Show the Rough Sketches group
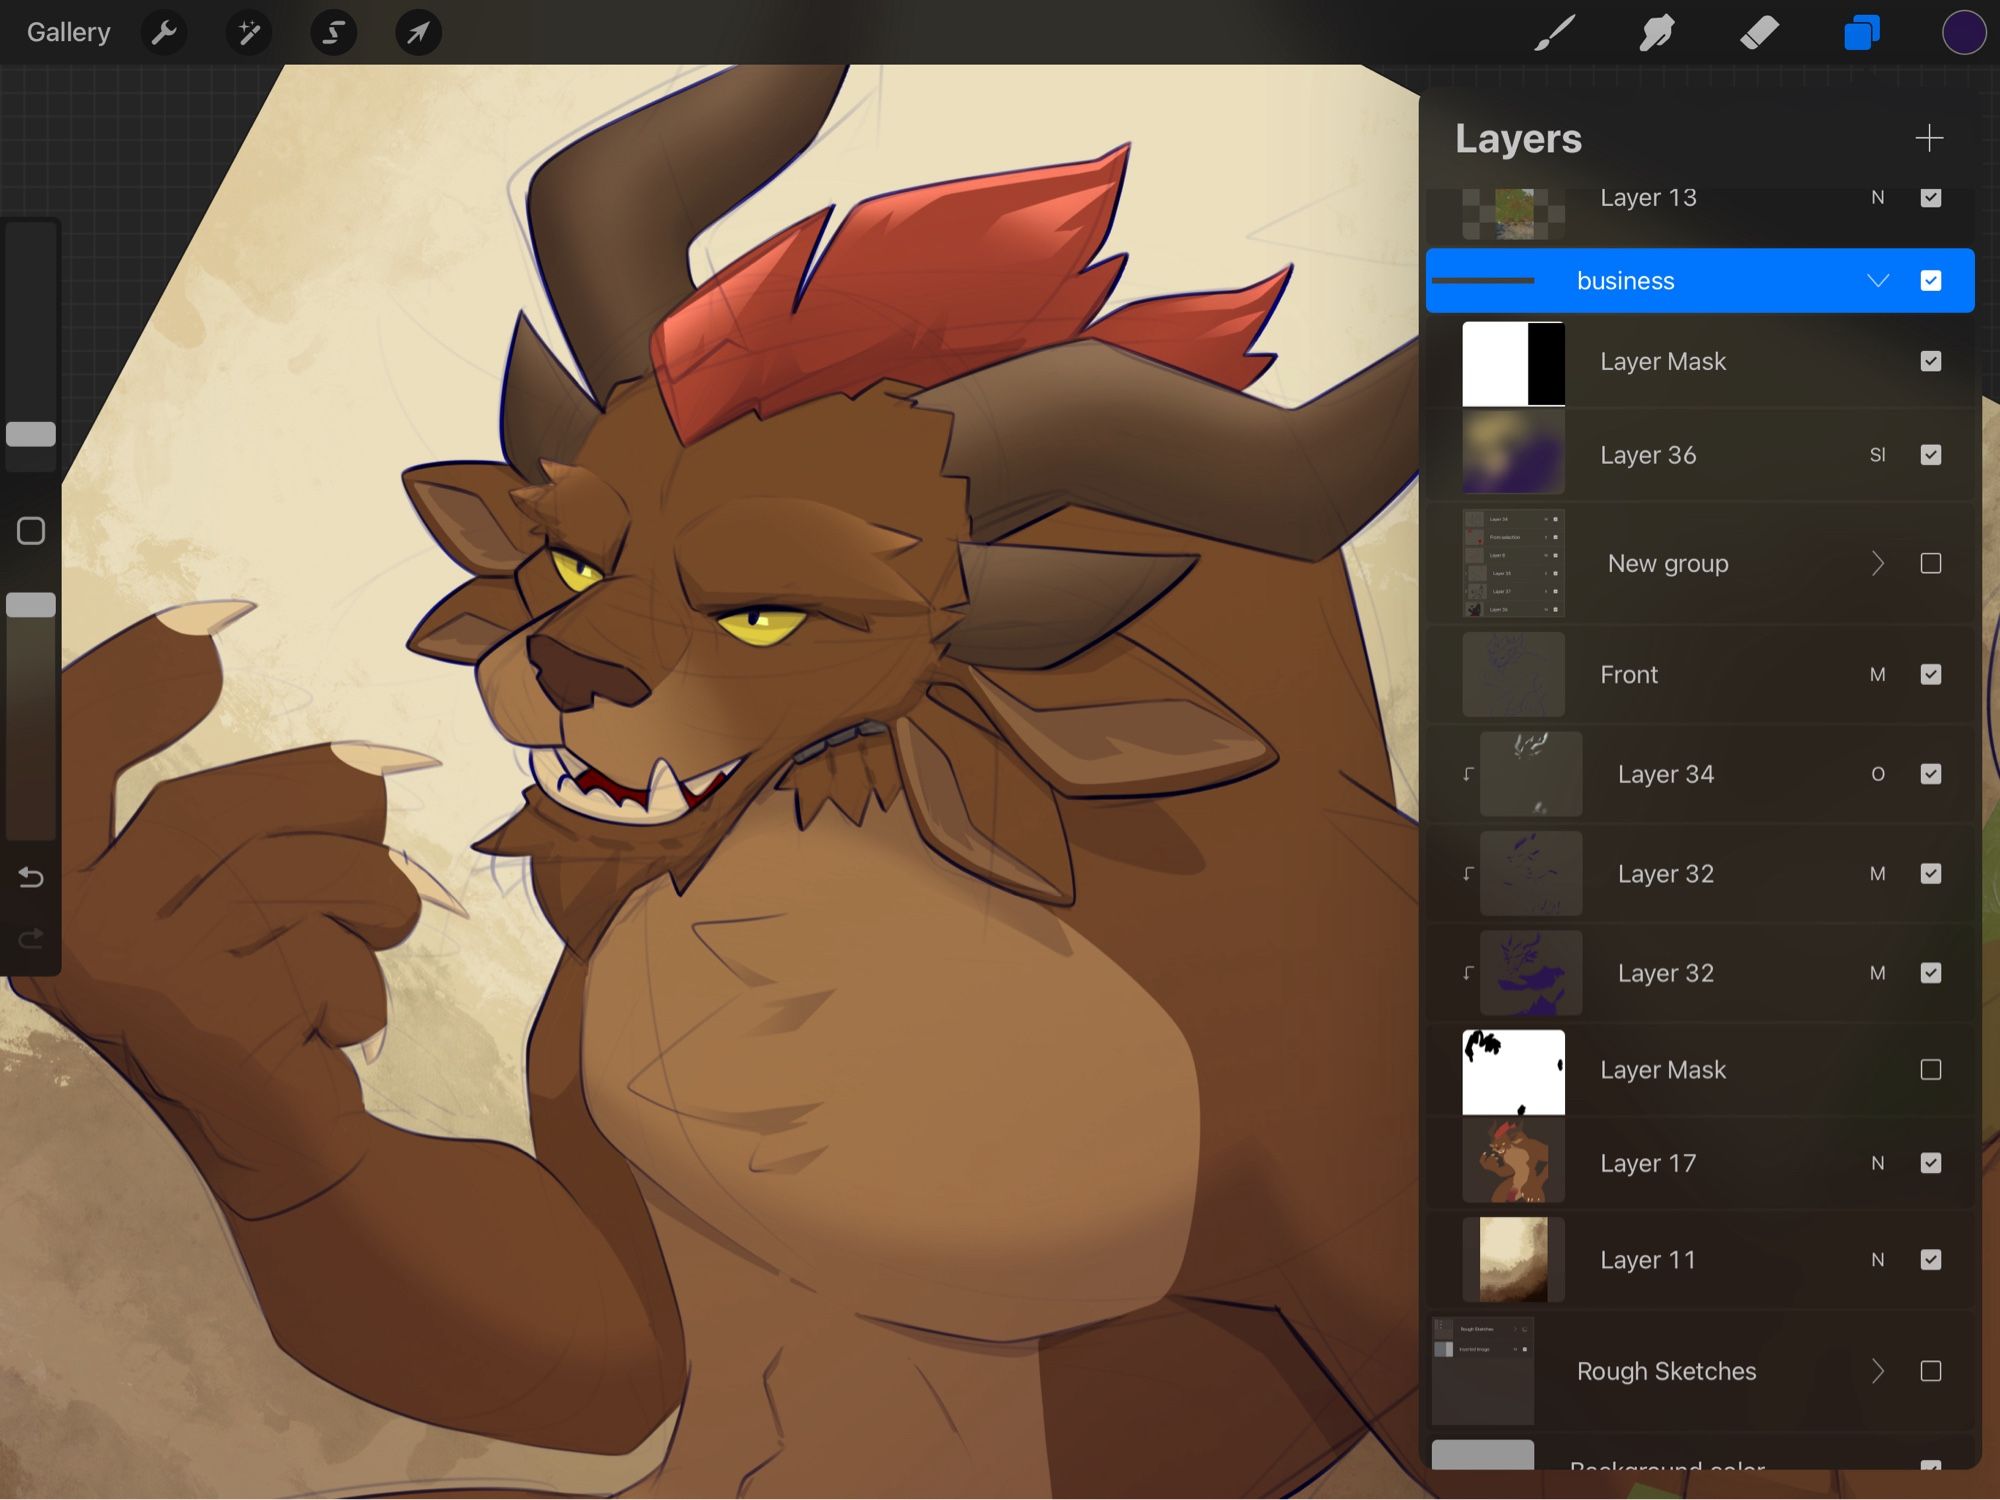 [x=1931, y=1371]
